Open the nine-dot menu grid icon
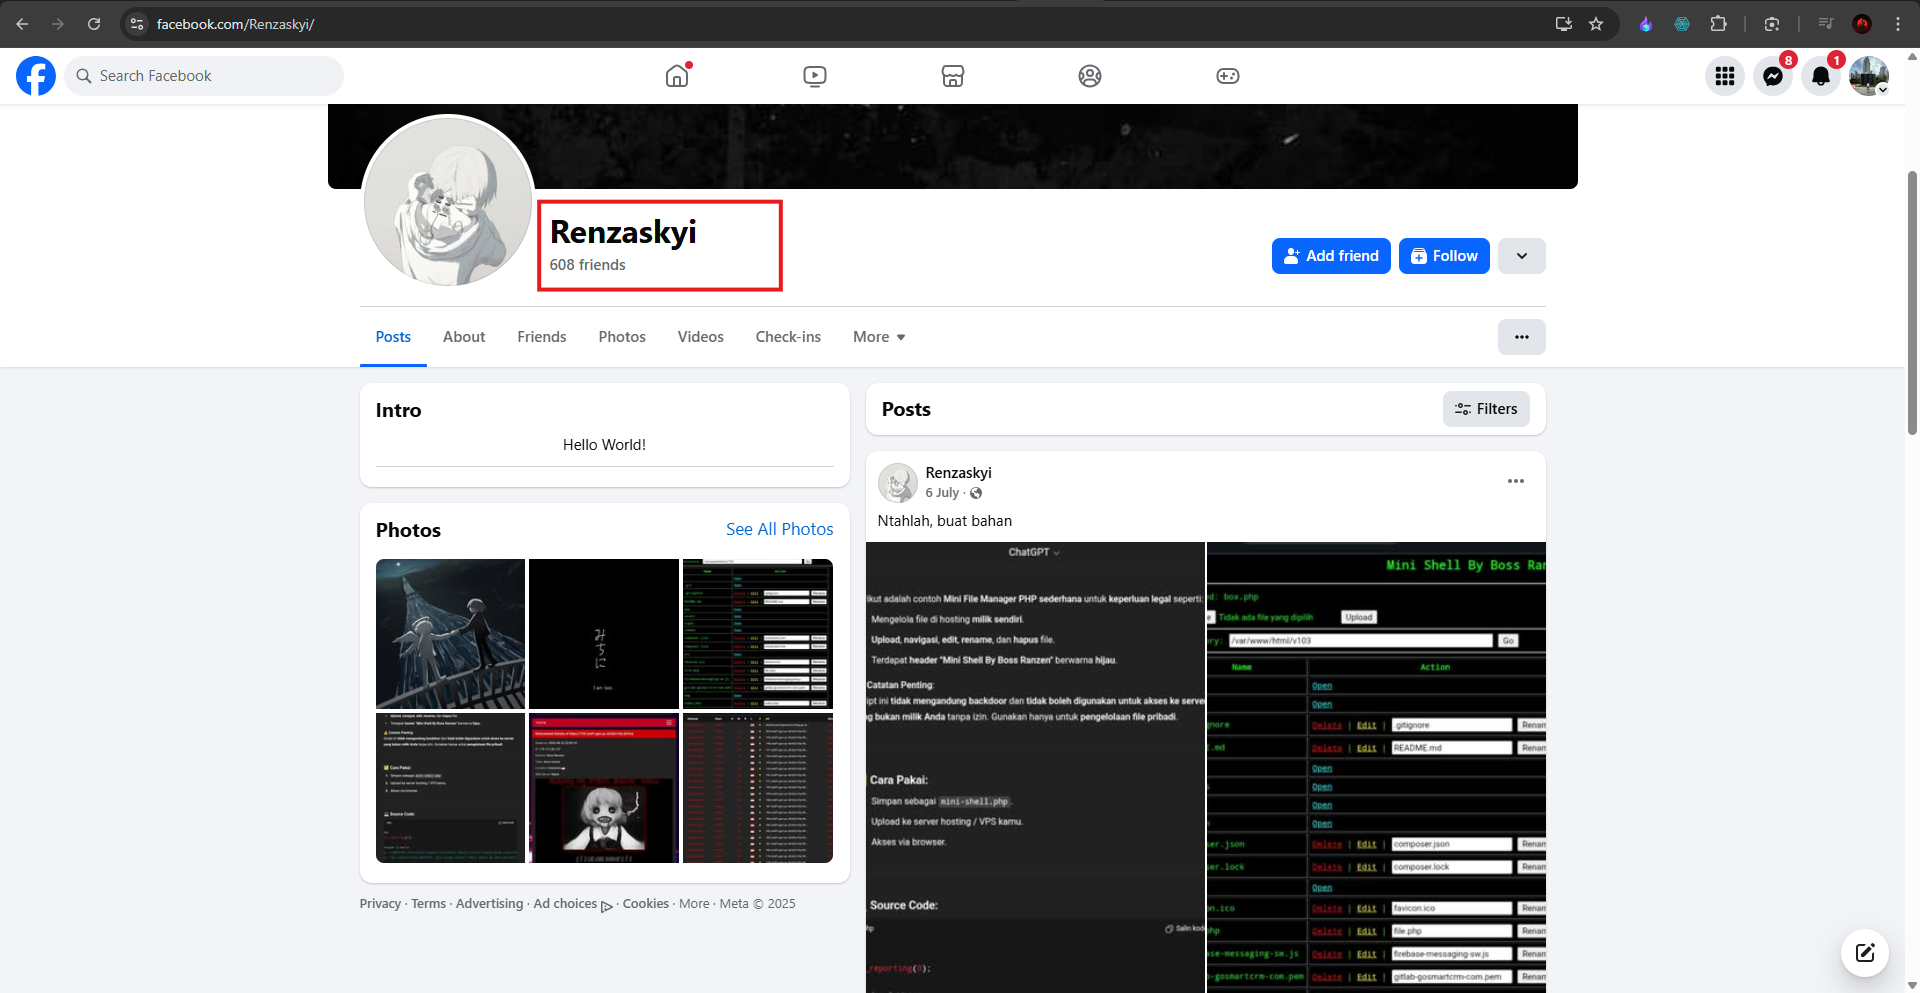The width and height of the screenshot is (1920, 993). pyautogui.click(x=1725, y=76)
